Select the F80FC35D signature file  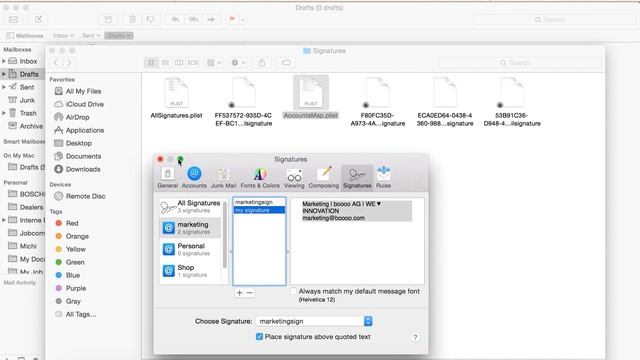pyautogui.click(x=378, y=102)
